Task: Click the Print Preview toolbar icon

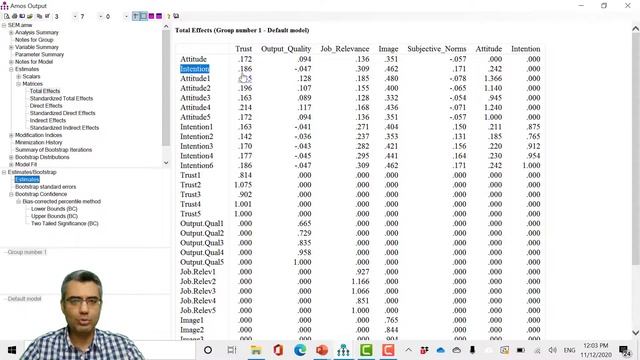Action: click(x=7, y=16)
